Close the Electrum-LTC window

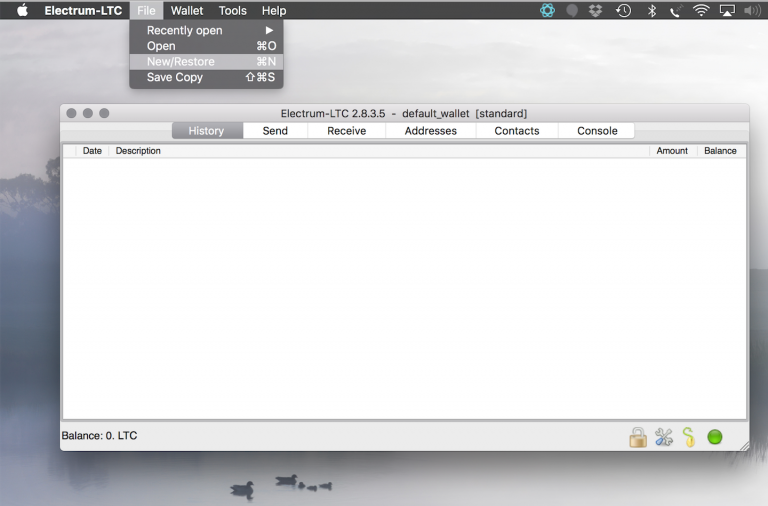(x=72, y=113)
